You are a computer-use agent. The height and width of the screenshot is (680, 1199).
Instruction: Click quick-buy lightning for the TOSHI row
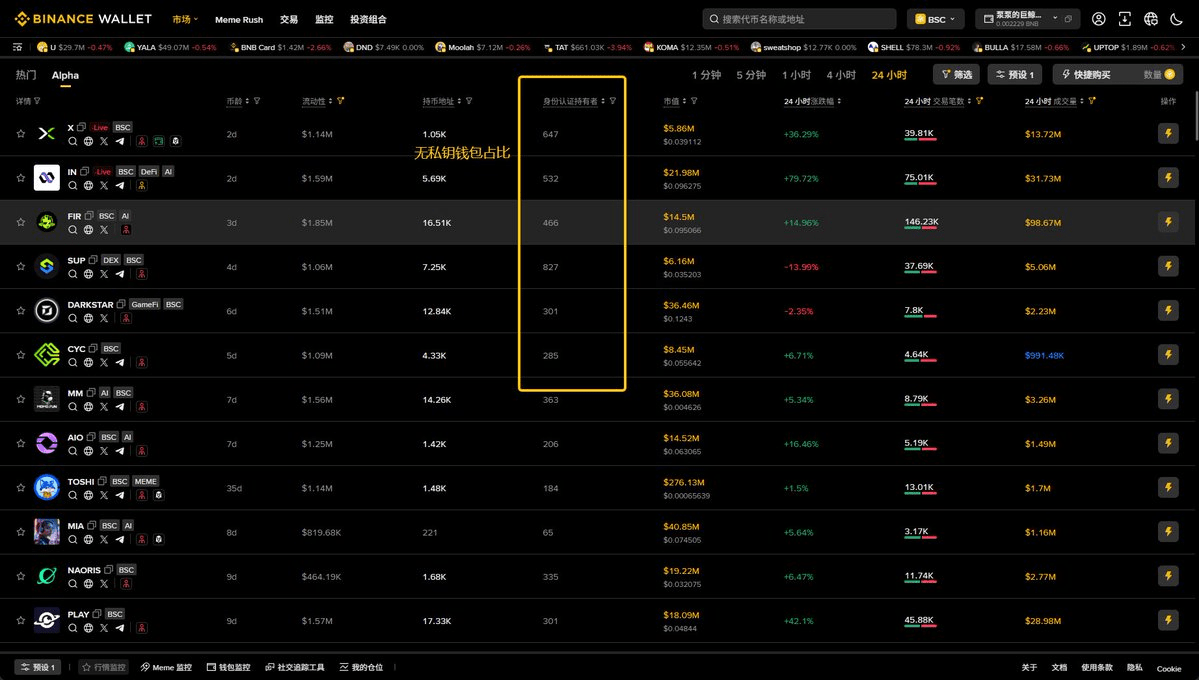[1168, 488]
